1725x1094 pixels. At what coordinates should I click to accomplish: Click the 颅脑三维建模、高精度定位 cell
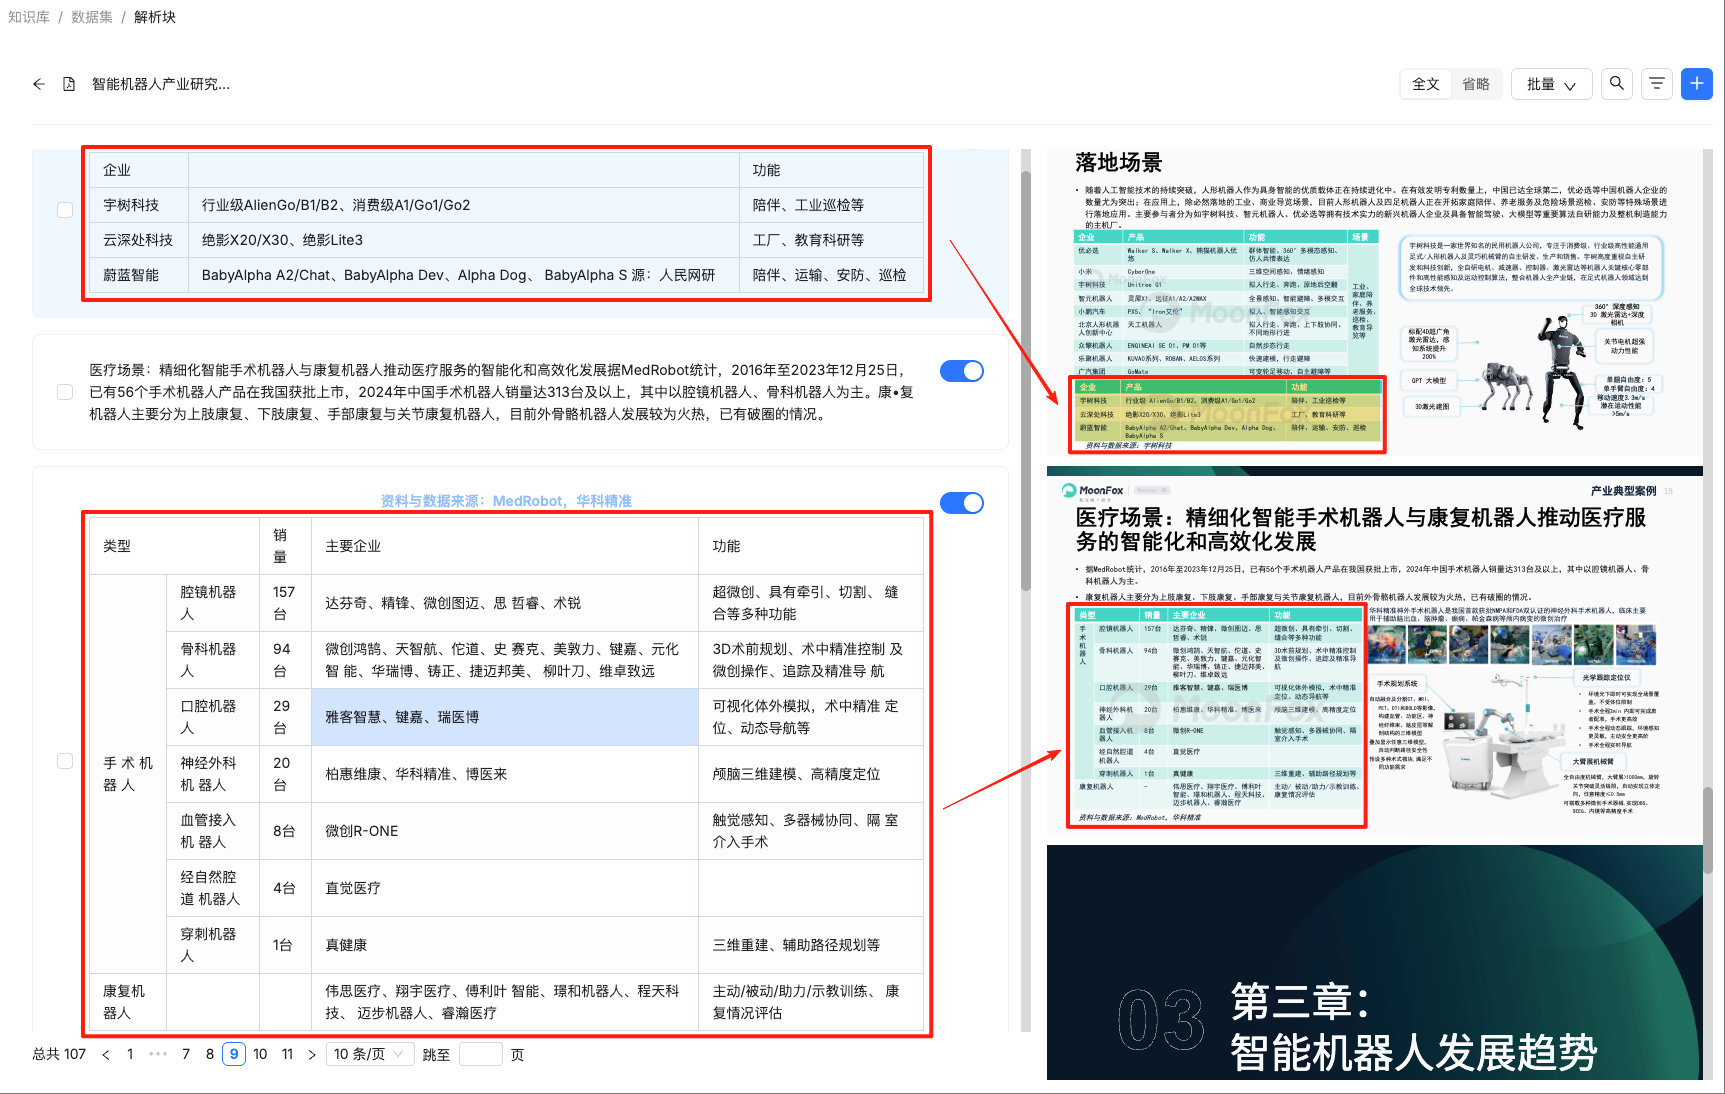(811, 774)
